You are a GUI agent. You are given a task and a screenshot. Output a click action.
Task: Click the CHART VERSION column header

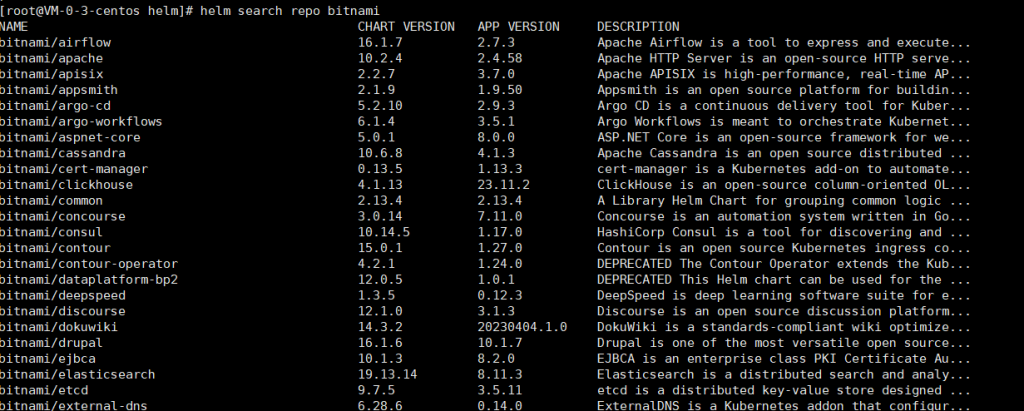(x=405, y=26)
